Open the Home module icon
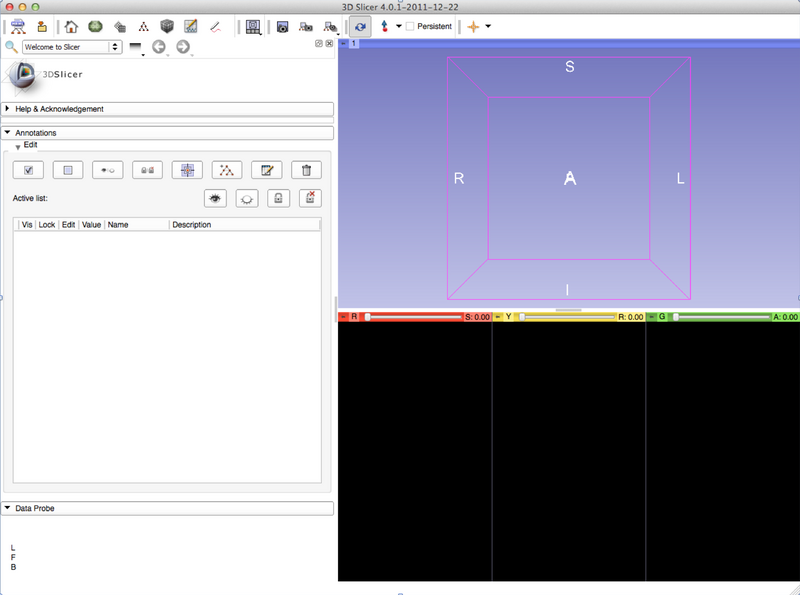The height and width of the screenshot is (595, 800). pos(71,26)
